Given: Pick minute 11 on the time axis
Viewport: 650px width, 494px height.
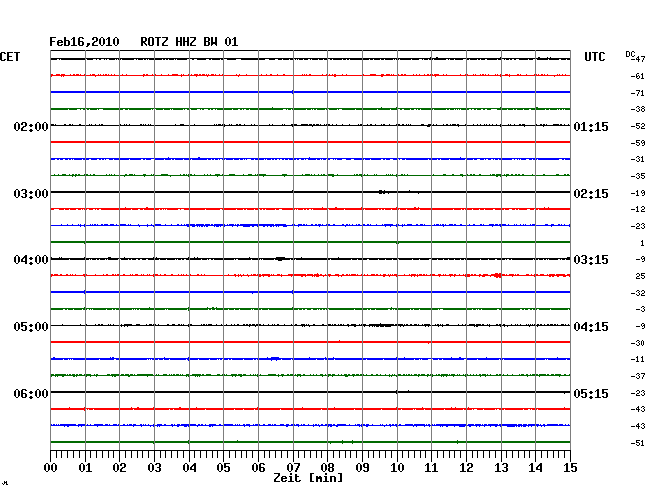Looking at the screenshot, I should tap(431, 467).
